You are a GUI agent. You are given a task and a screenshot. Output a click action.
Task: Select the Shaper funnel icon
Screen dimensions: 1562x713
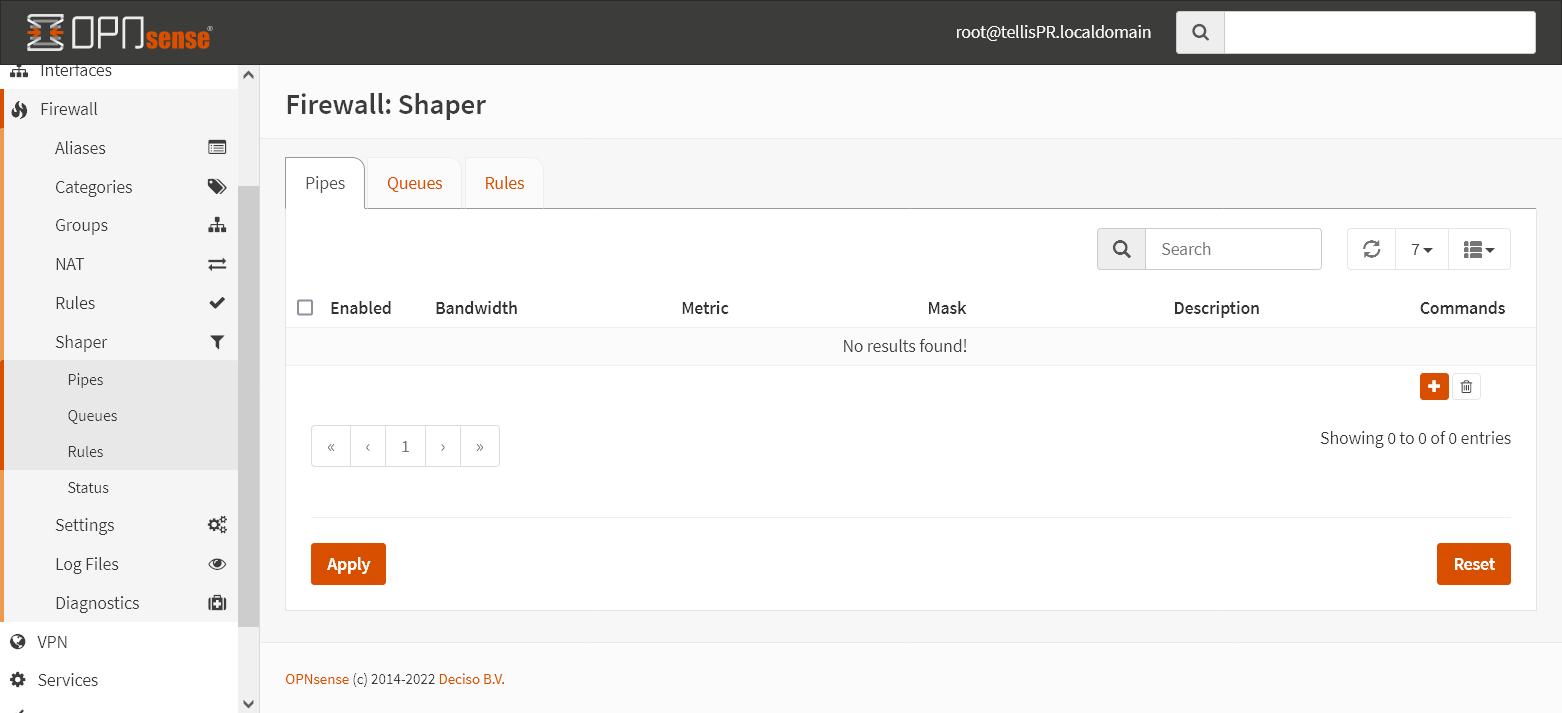coord(217,341)
